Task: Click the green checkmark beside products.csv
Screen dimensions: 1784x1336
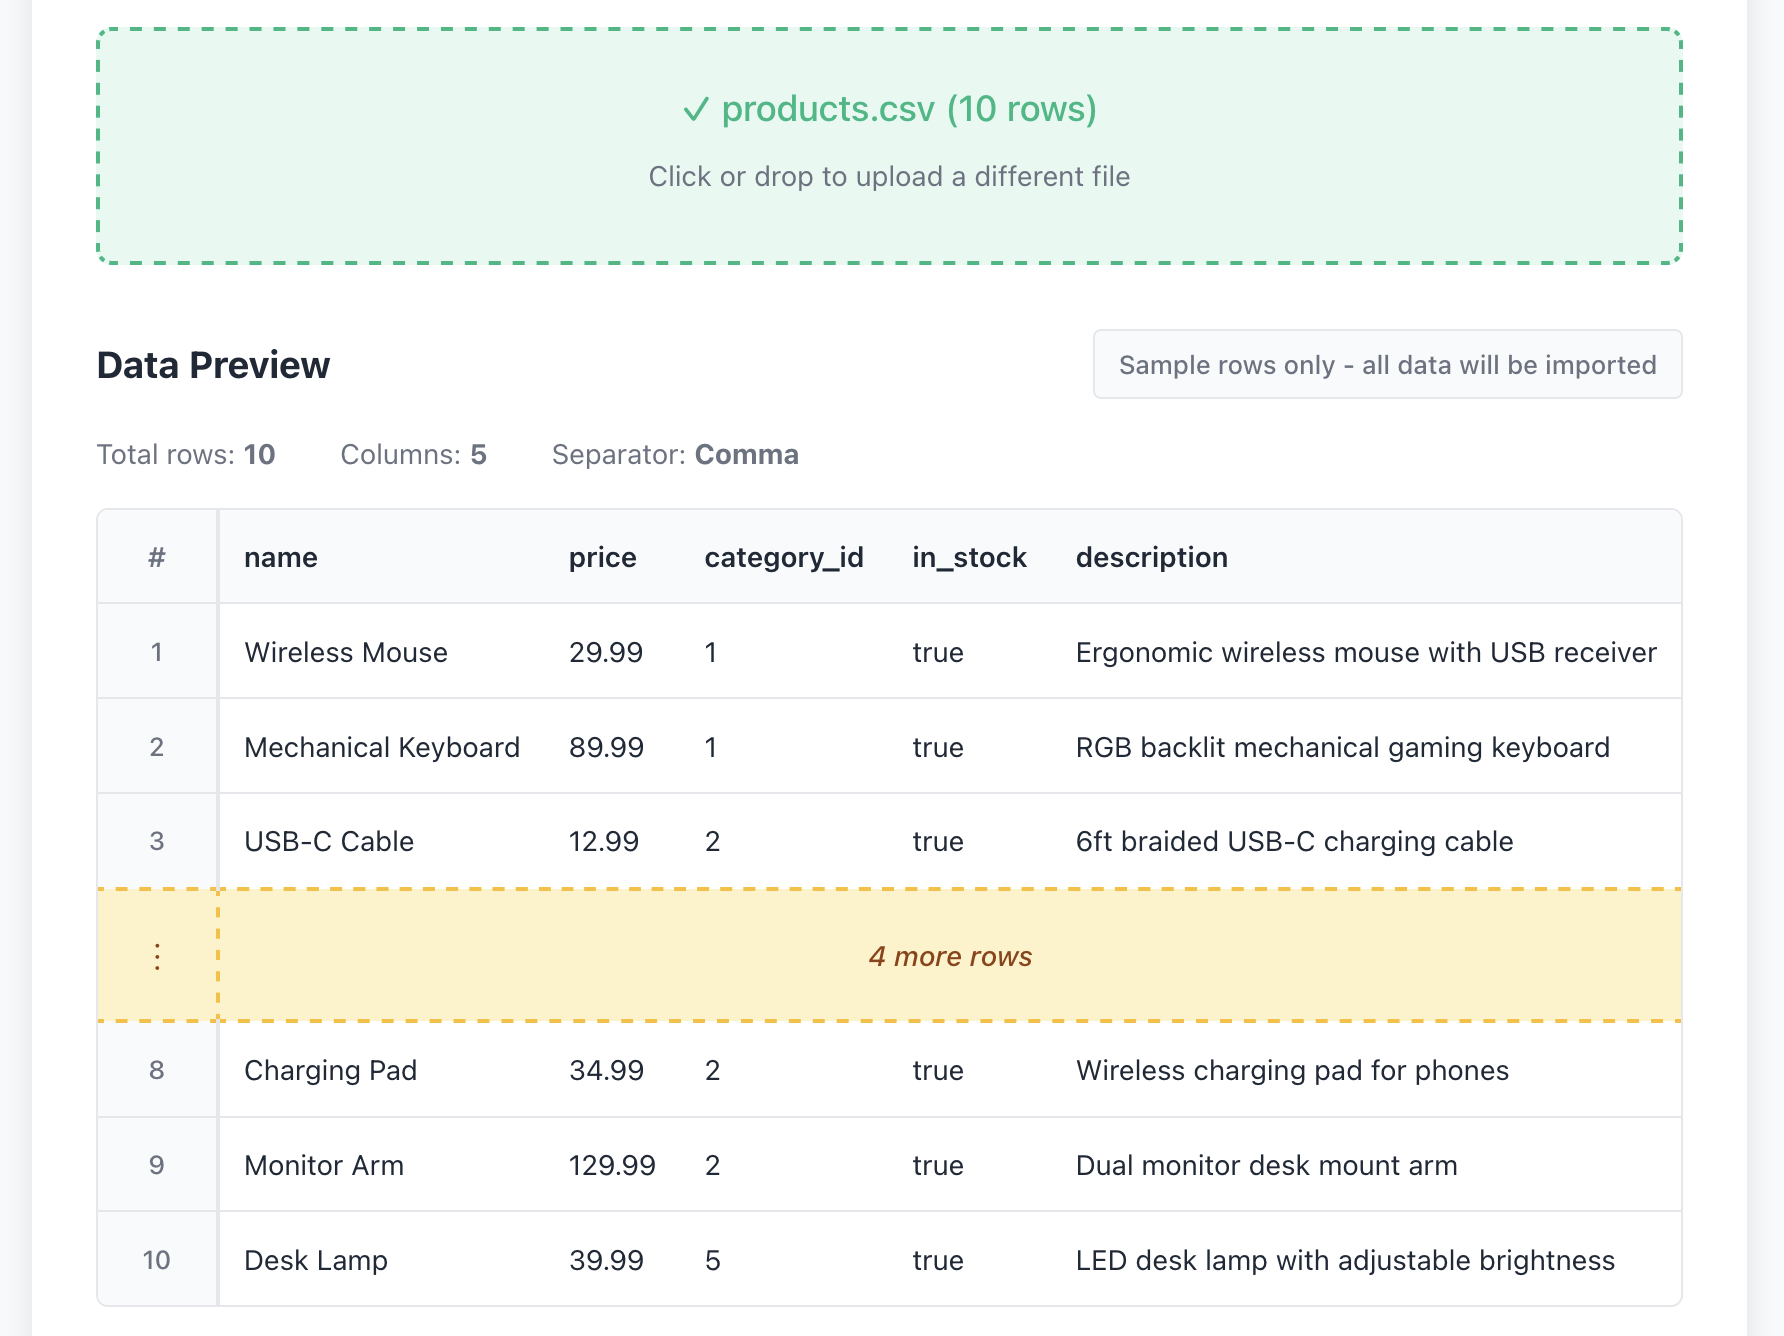Action: pyautogui.click(x=698, y=110)
